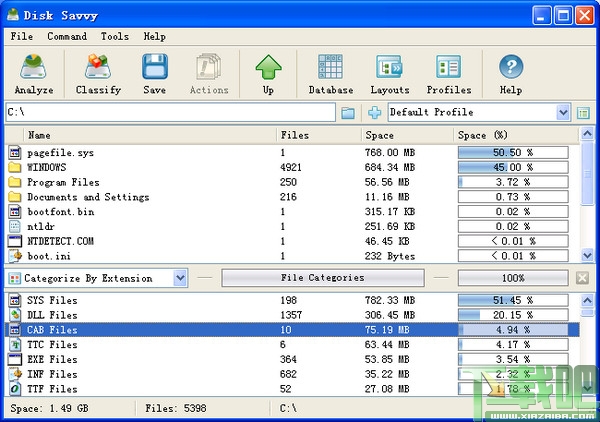Open the Command menu
Viewport: 600px width, 422px height.
point(67,36)
